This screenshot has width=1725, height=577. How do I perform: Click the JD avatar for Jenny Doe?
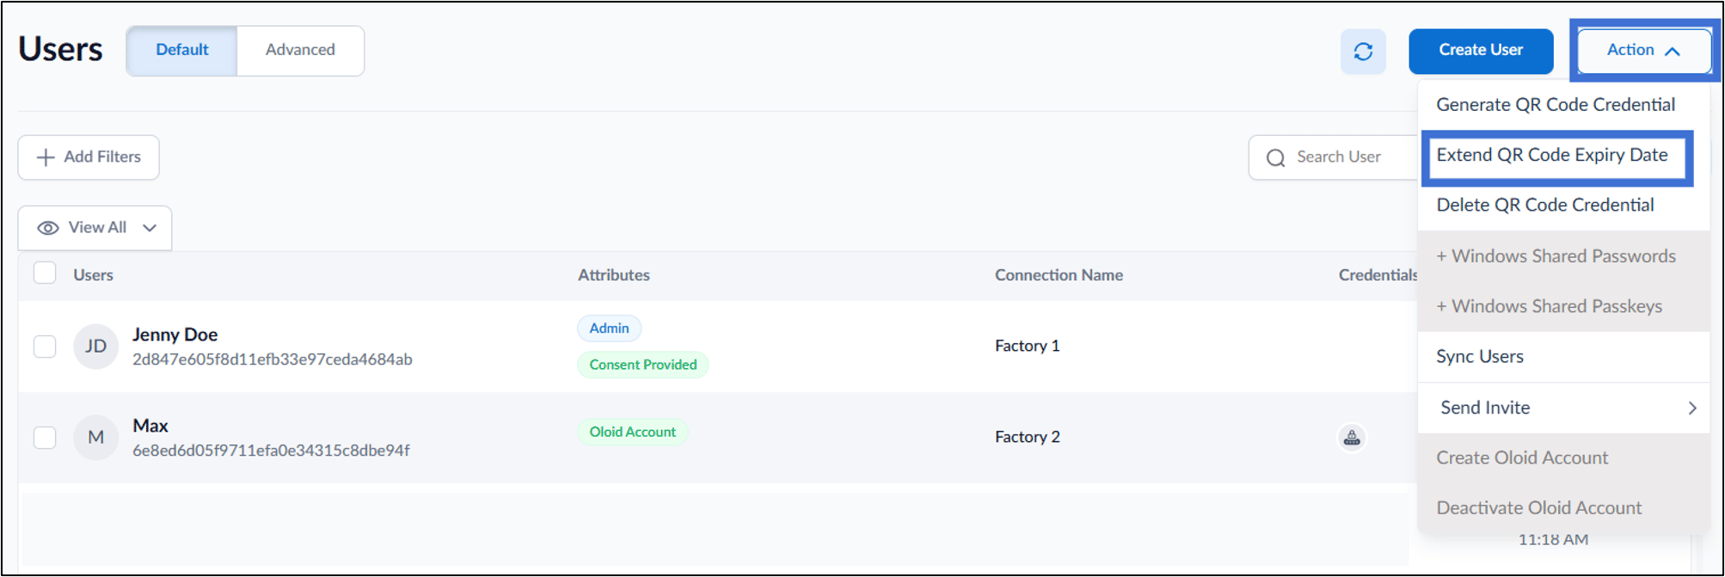(96, 346)
